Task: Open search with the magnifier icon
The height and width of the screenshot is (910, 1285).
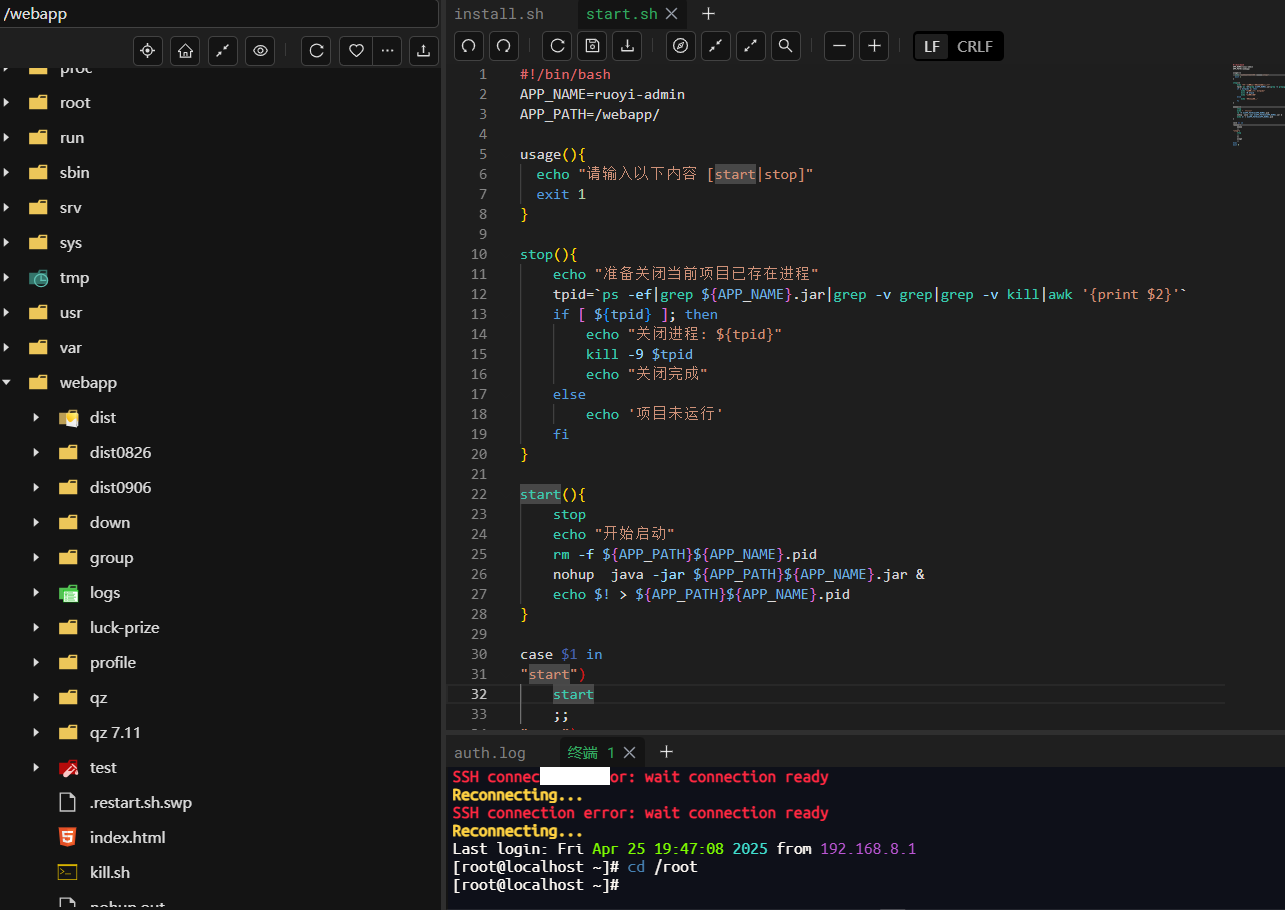Action: tap(786, 46)
